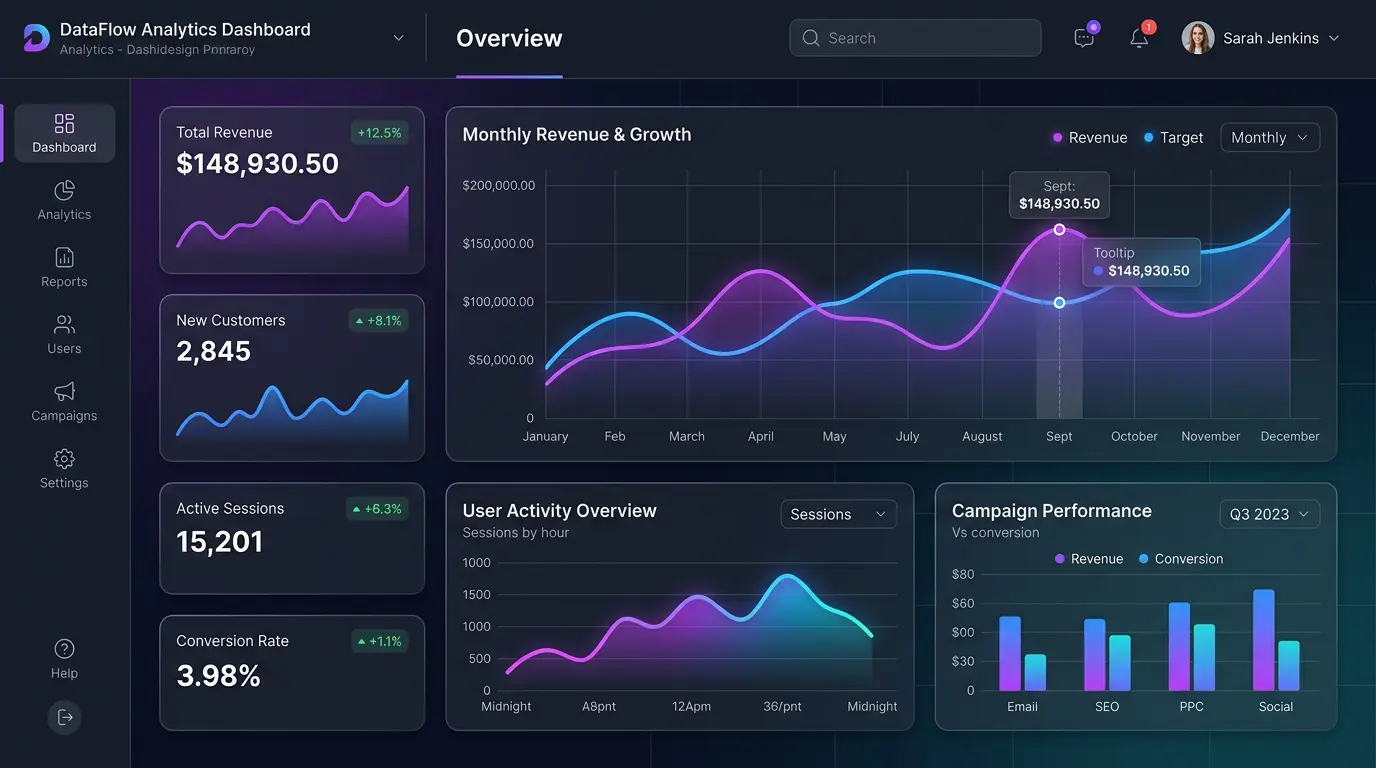Click the search magnifier icon
The image size is (1376, 768).
tap(811, 38)
